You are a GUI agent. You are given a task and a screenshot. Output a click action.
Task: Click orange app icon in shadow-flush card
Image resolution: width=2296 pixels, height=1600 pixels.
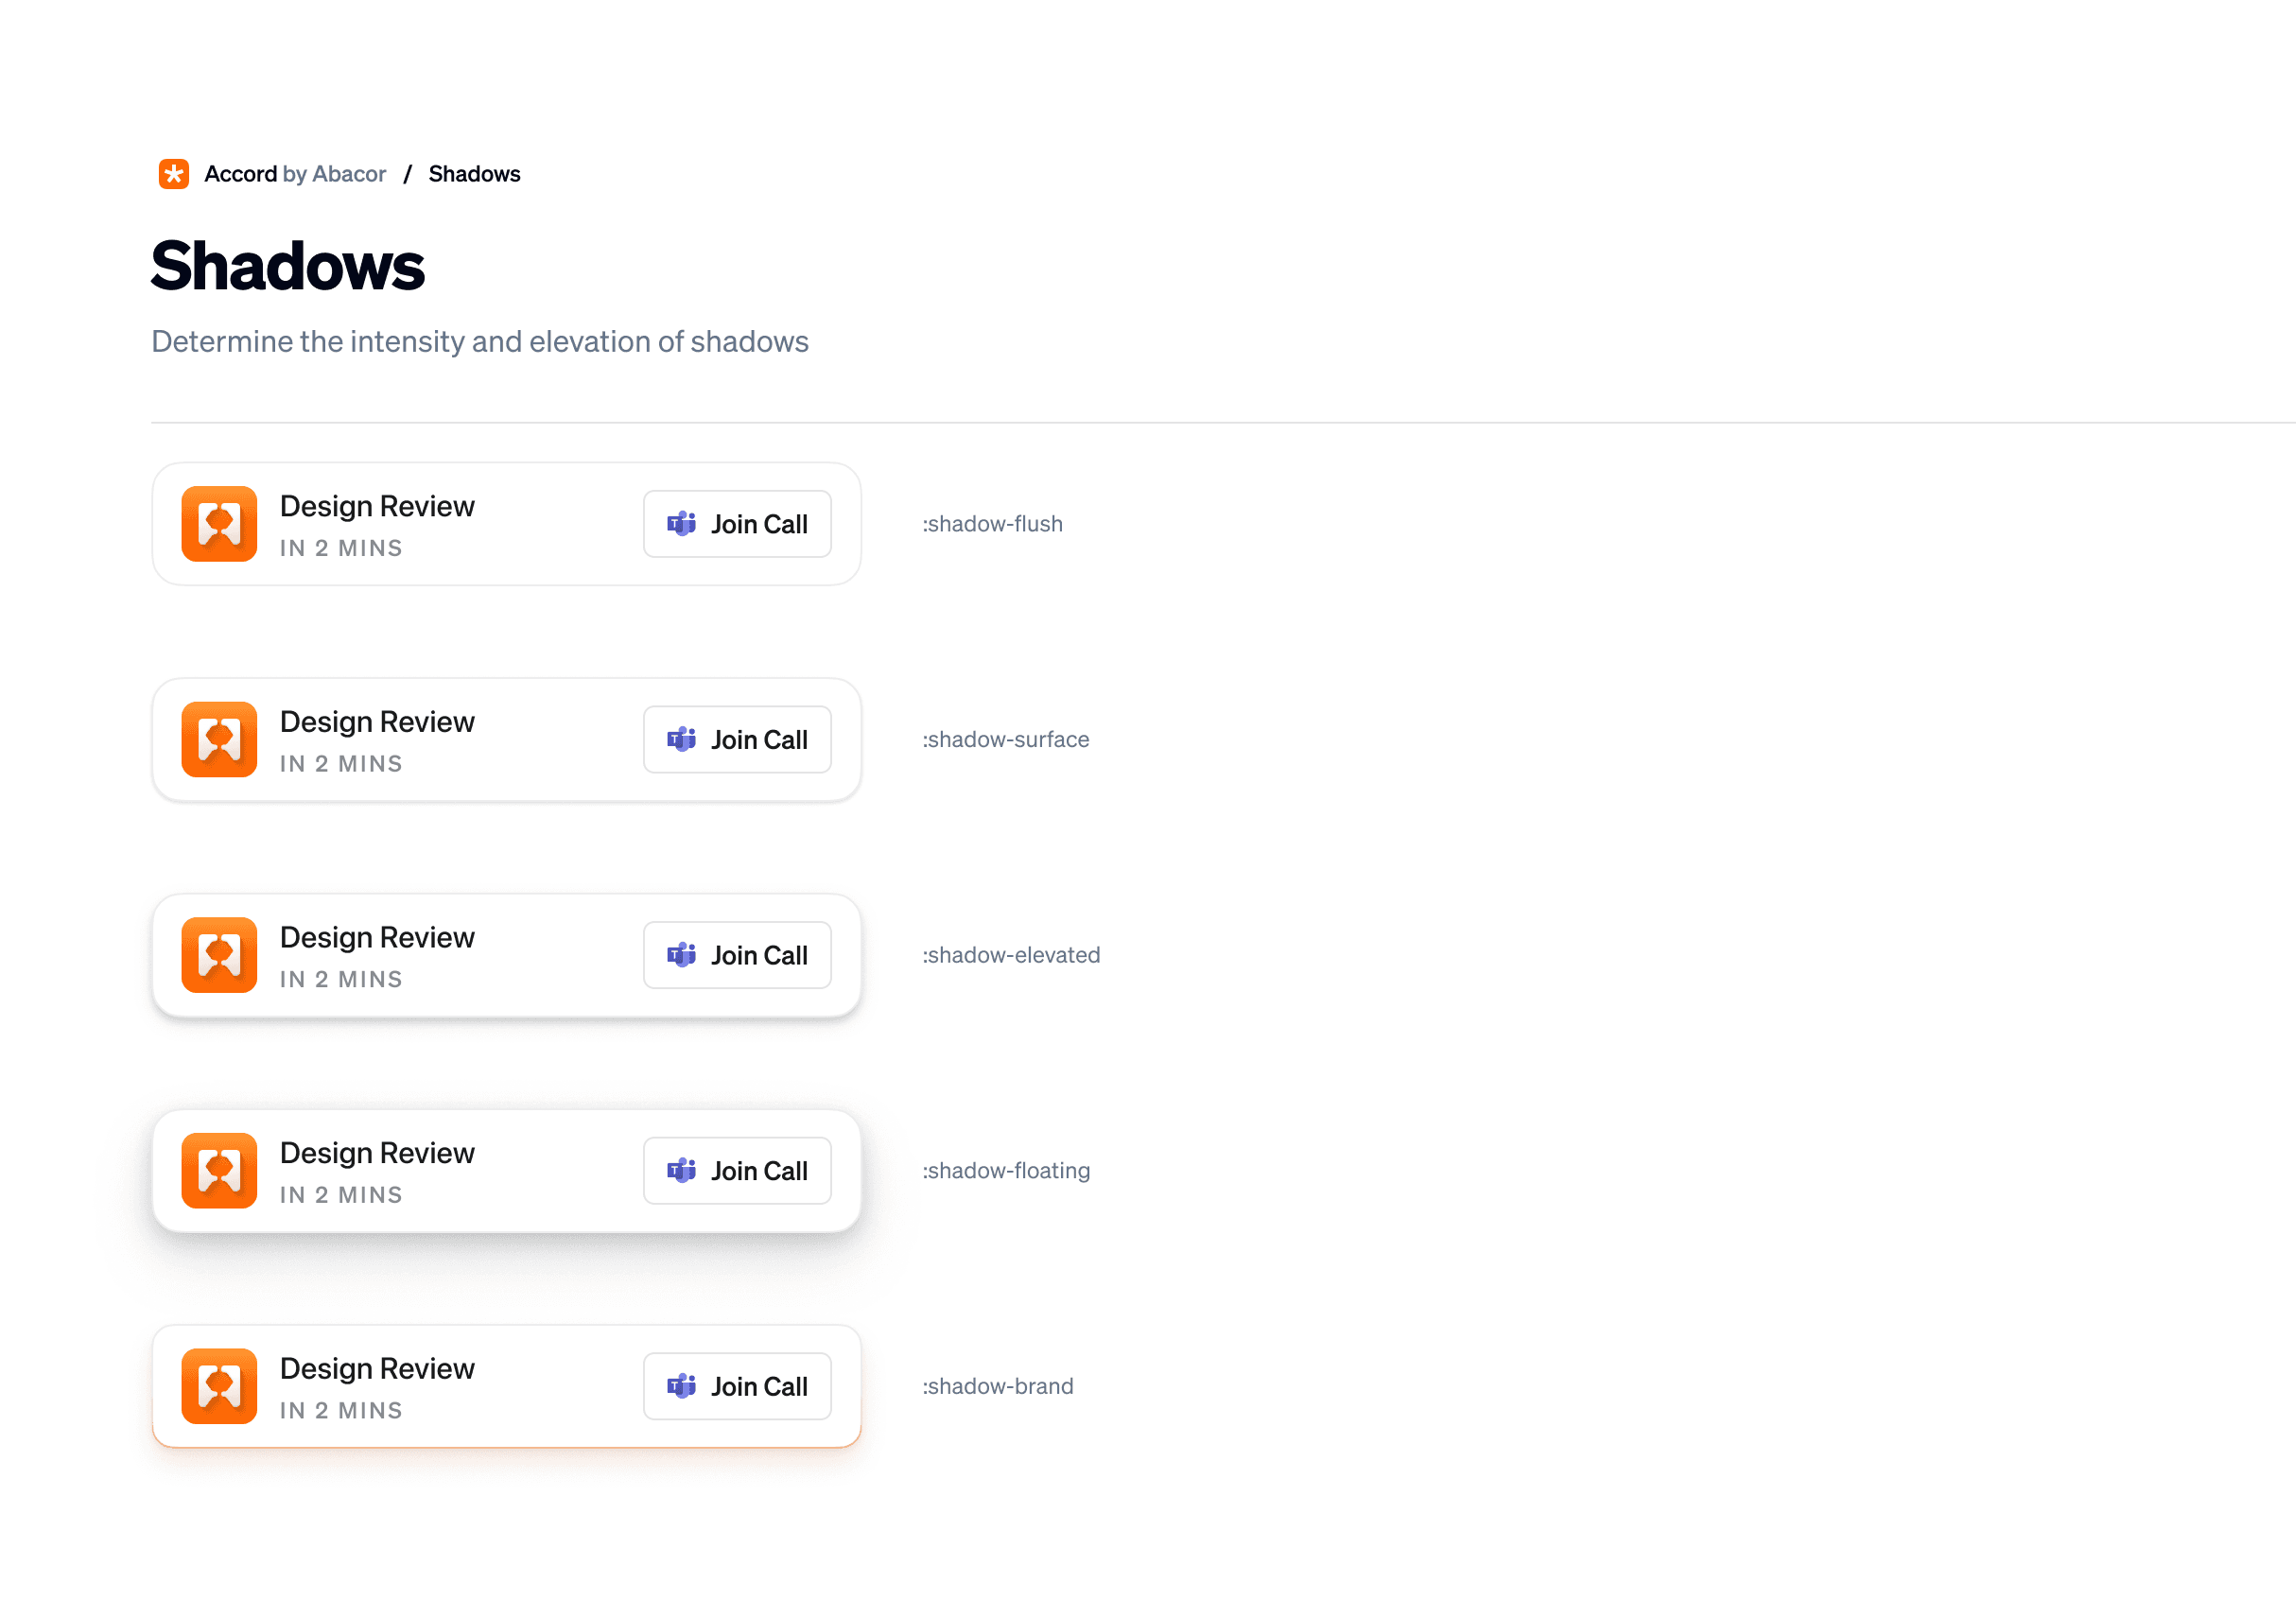[219, 524]
